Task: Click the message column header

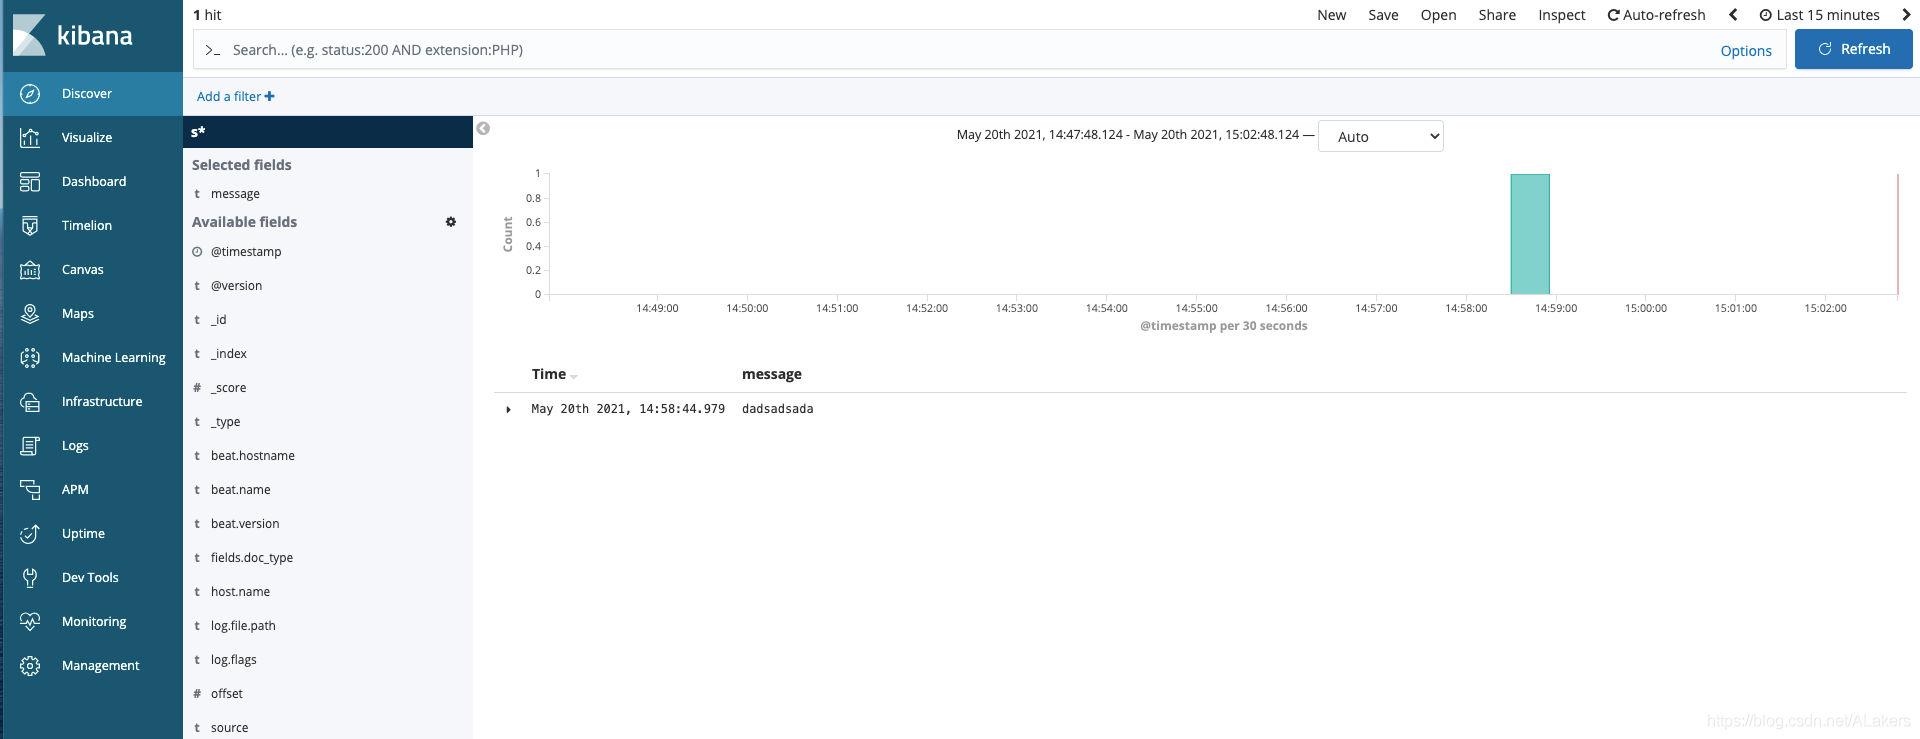Action: point(772,374)
